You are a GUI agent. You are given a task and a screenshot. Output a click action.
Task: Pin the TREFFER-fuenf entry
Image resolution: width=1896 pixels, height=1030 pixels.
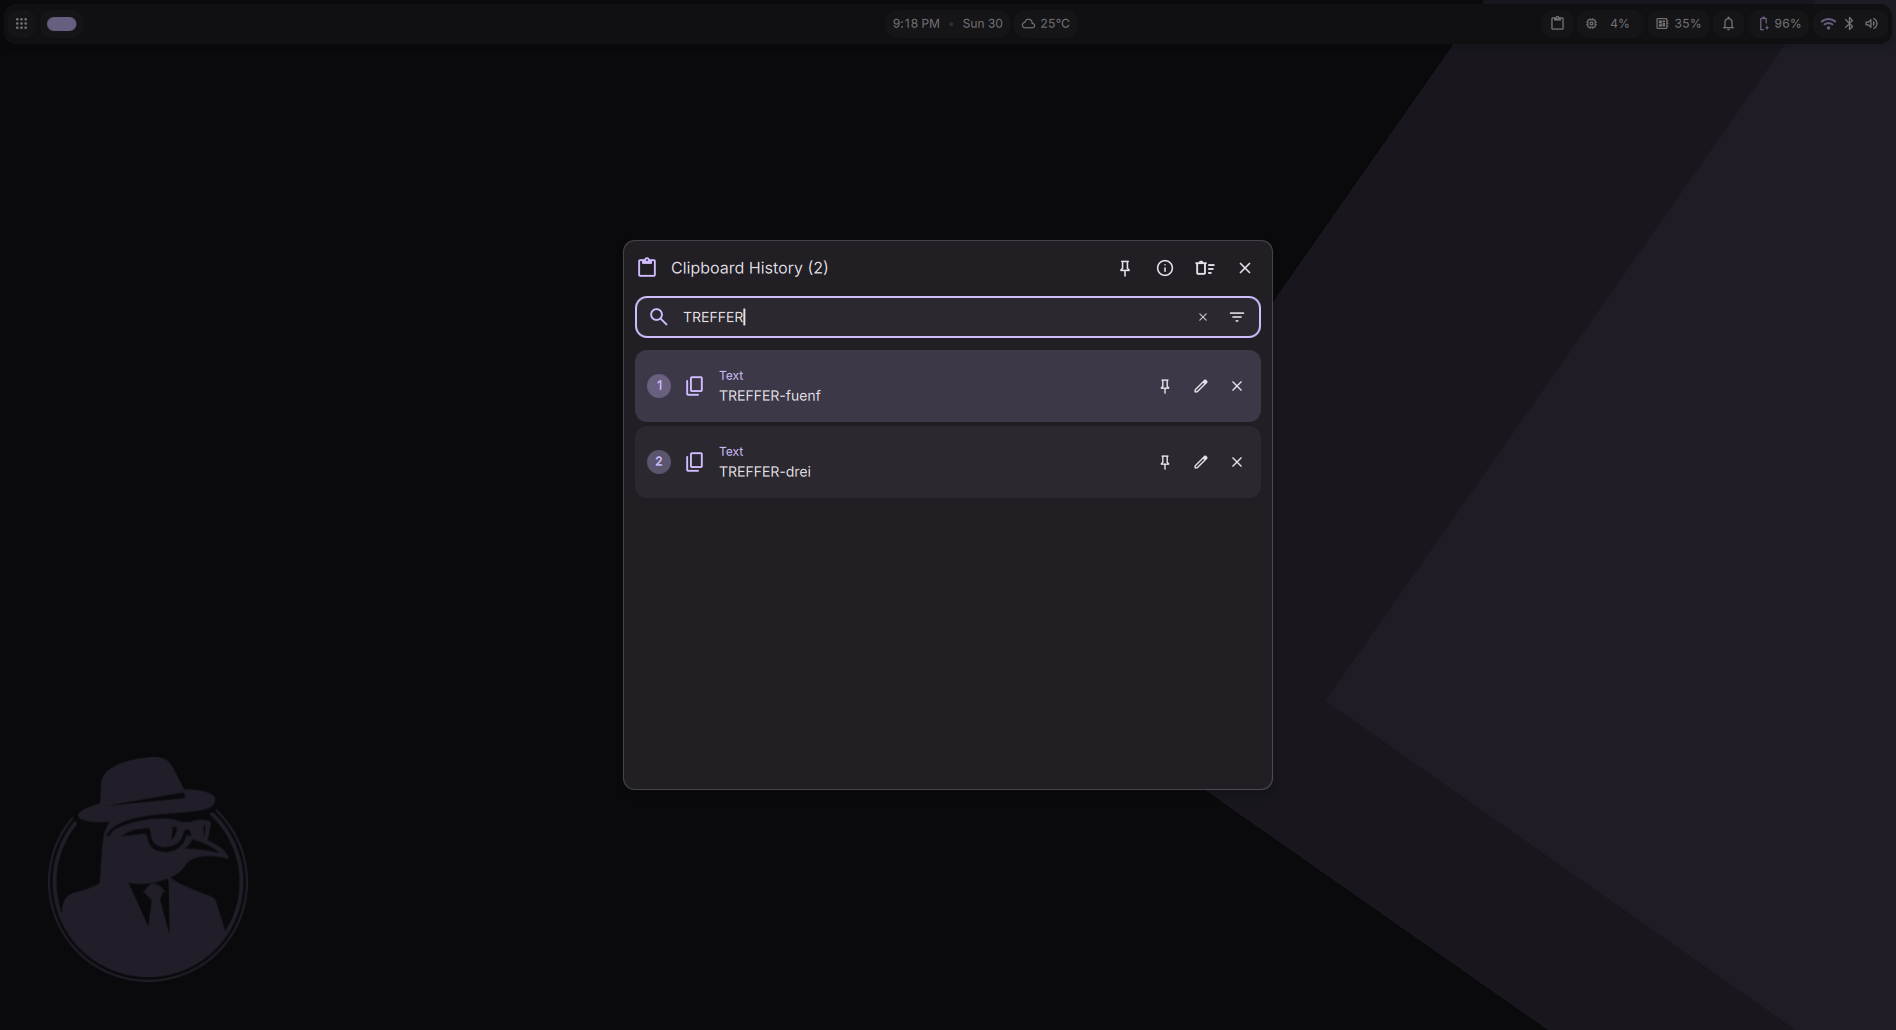click(x=1165, y=386)
